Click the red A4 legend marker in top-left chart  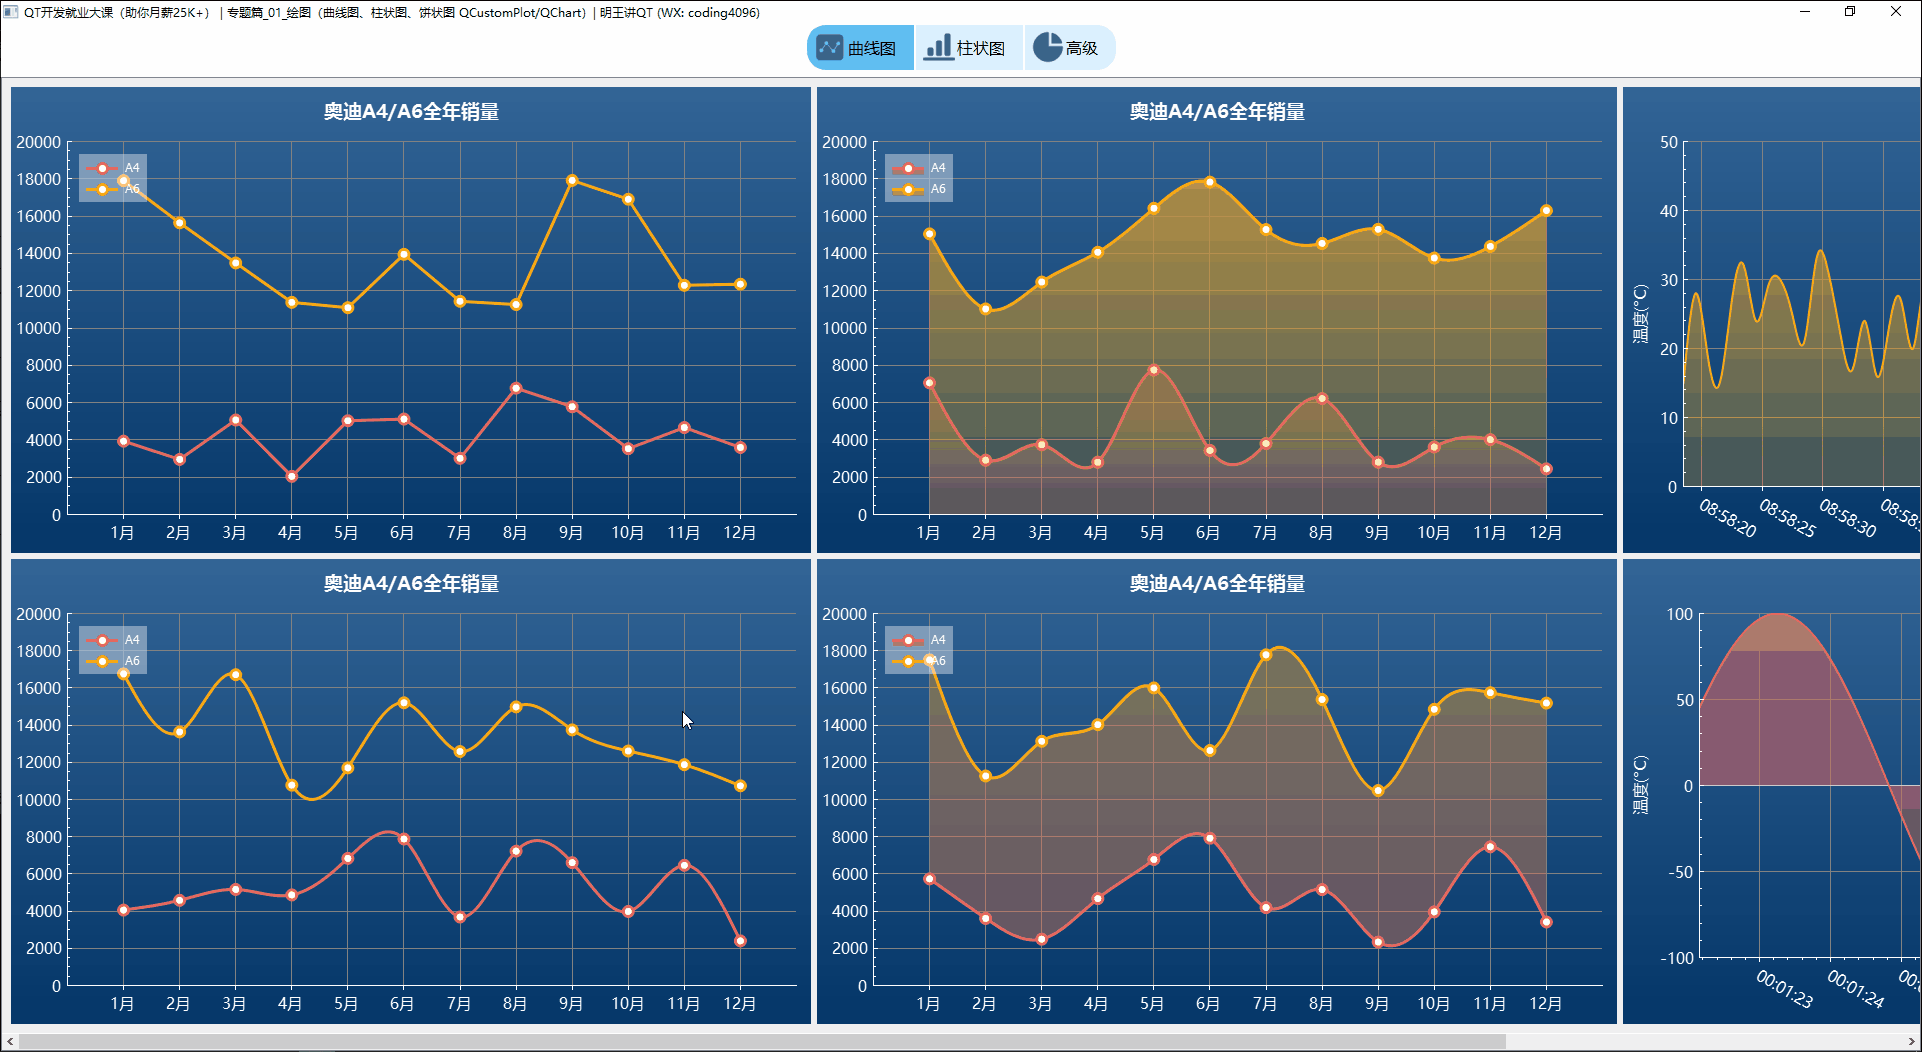[x=103, y=168]
